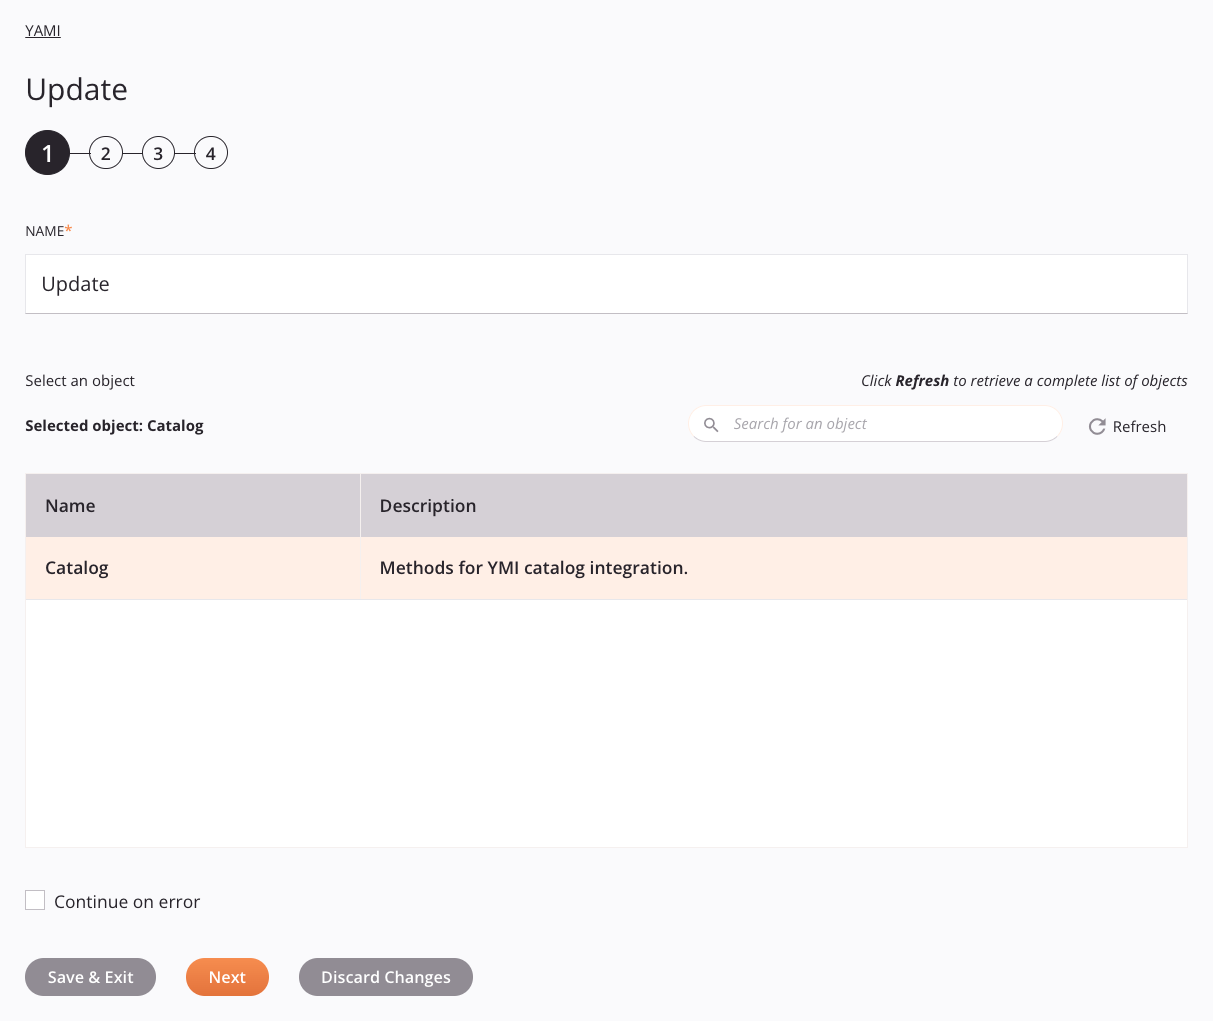The height and width of the screenshot is (1021, 1213).
Task: Click the Refresh circular arrow icon
Action: [1097, 427]
